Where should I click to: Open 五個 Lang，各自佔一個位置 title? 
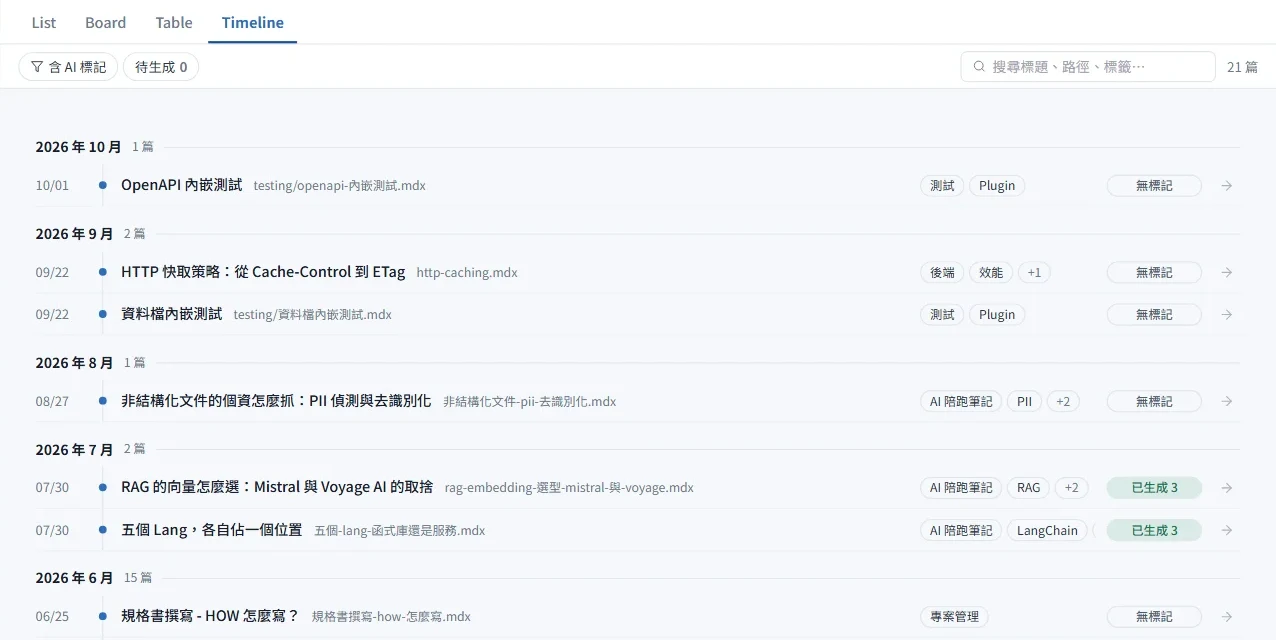[211, 529]
